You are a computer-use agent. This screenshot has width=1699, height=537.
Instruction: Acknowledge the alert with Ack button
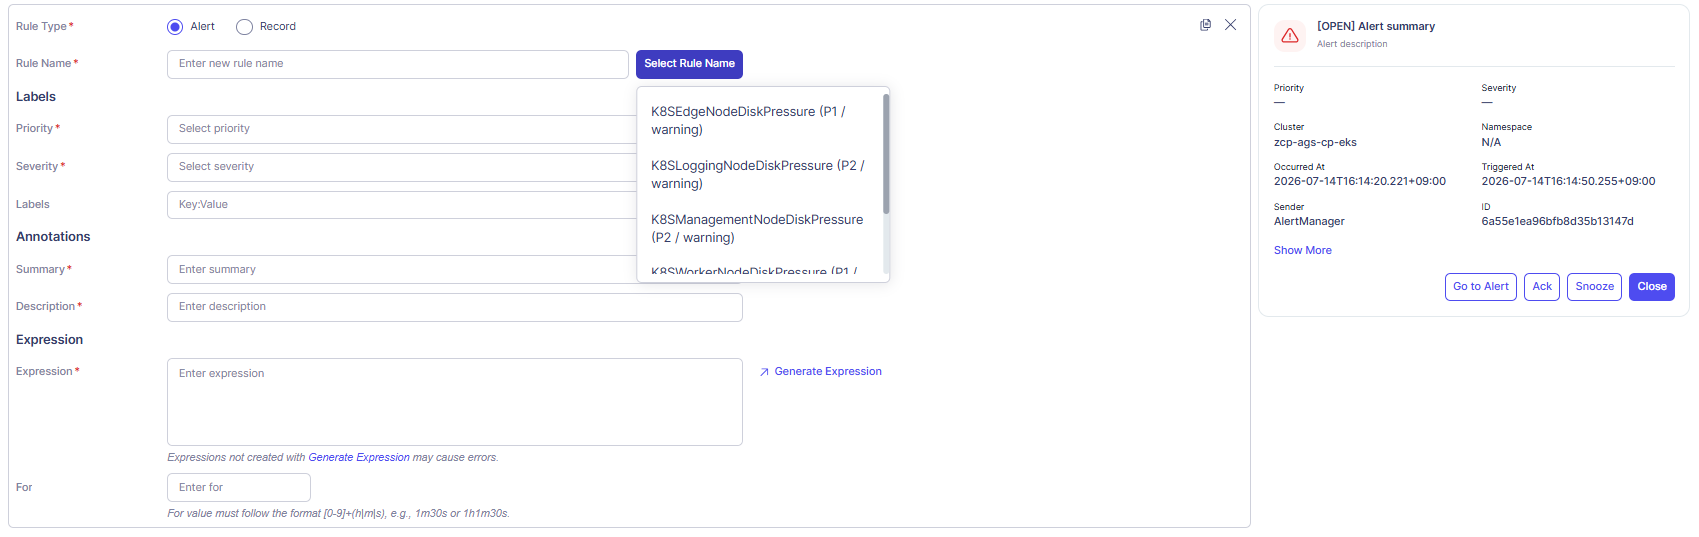(1542, 287)
